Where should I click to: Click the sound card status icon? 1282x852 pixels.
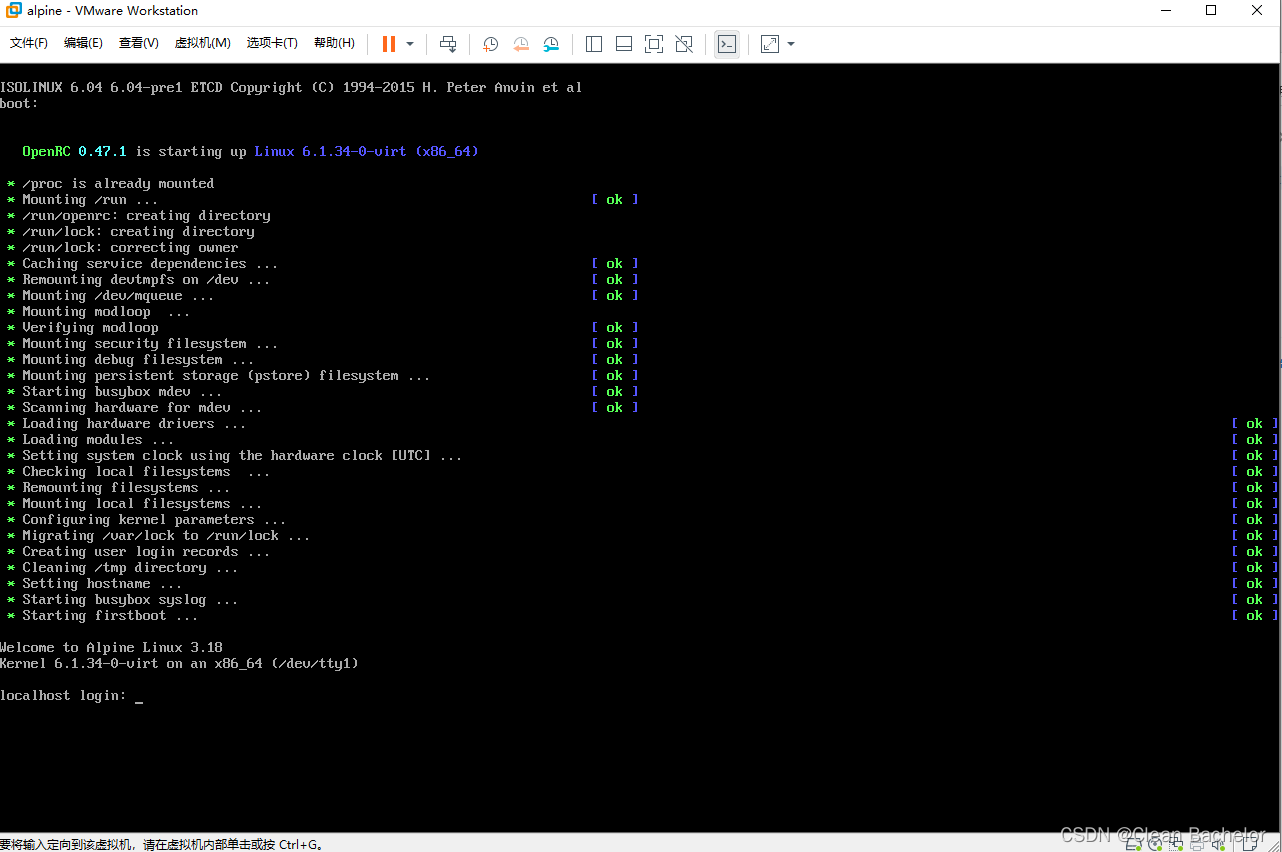[1218, 845]
